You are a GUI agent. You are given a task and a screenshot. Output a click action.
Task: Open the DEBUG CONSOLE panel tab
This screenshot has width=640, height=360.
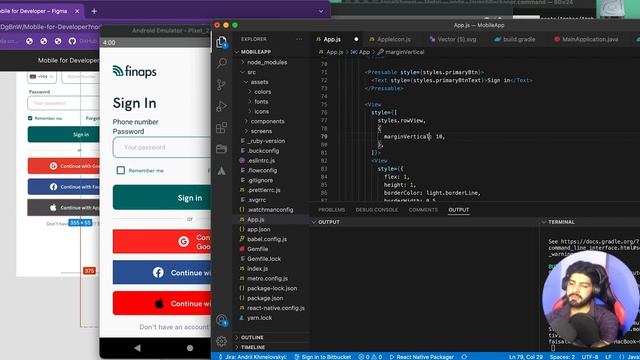(377, 210)
